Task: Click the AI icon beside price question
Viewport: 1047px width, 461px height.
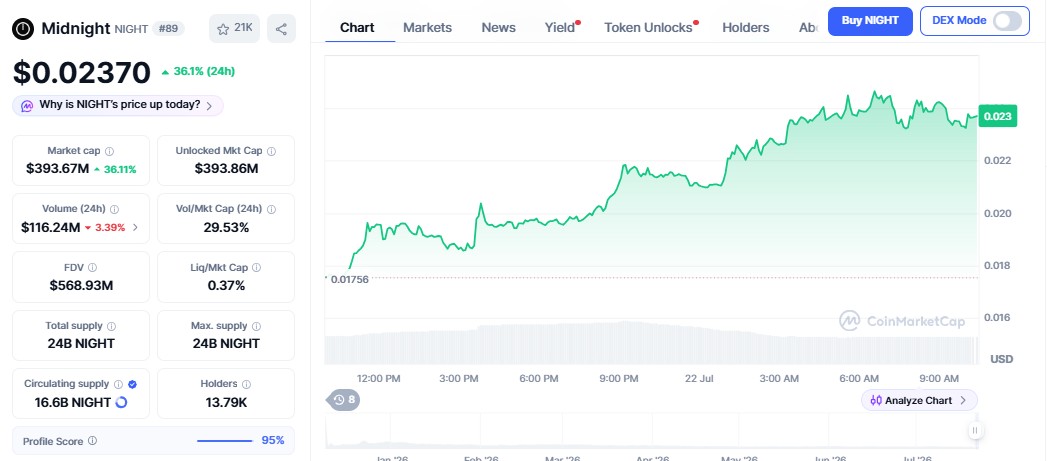Action: (27, 106)
